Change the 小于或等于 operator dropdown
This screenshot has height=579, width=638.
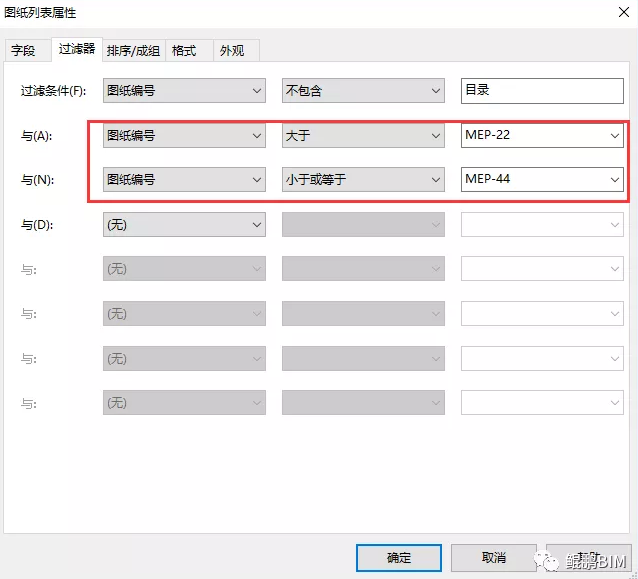pyautogui.click(x=363, y=180)
